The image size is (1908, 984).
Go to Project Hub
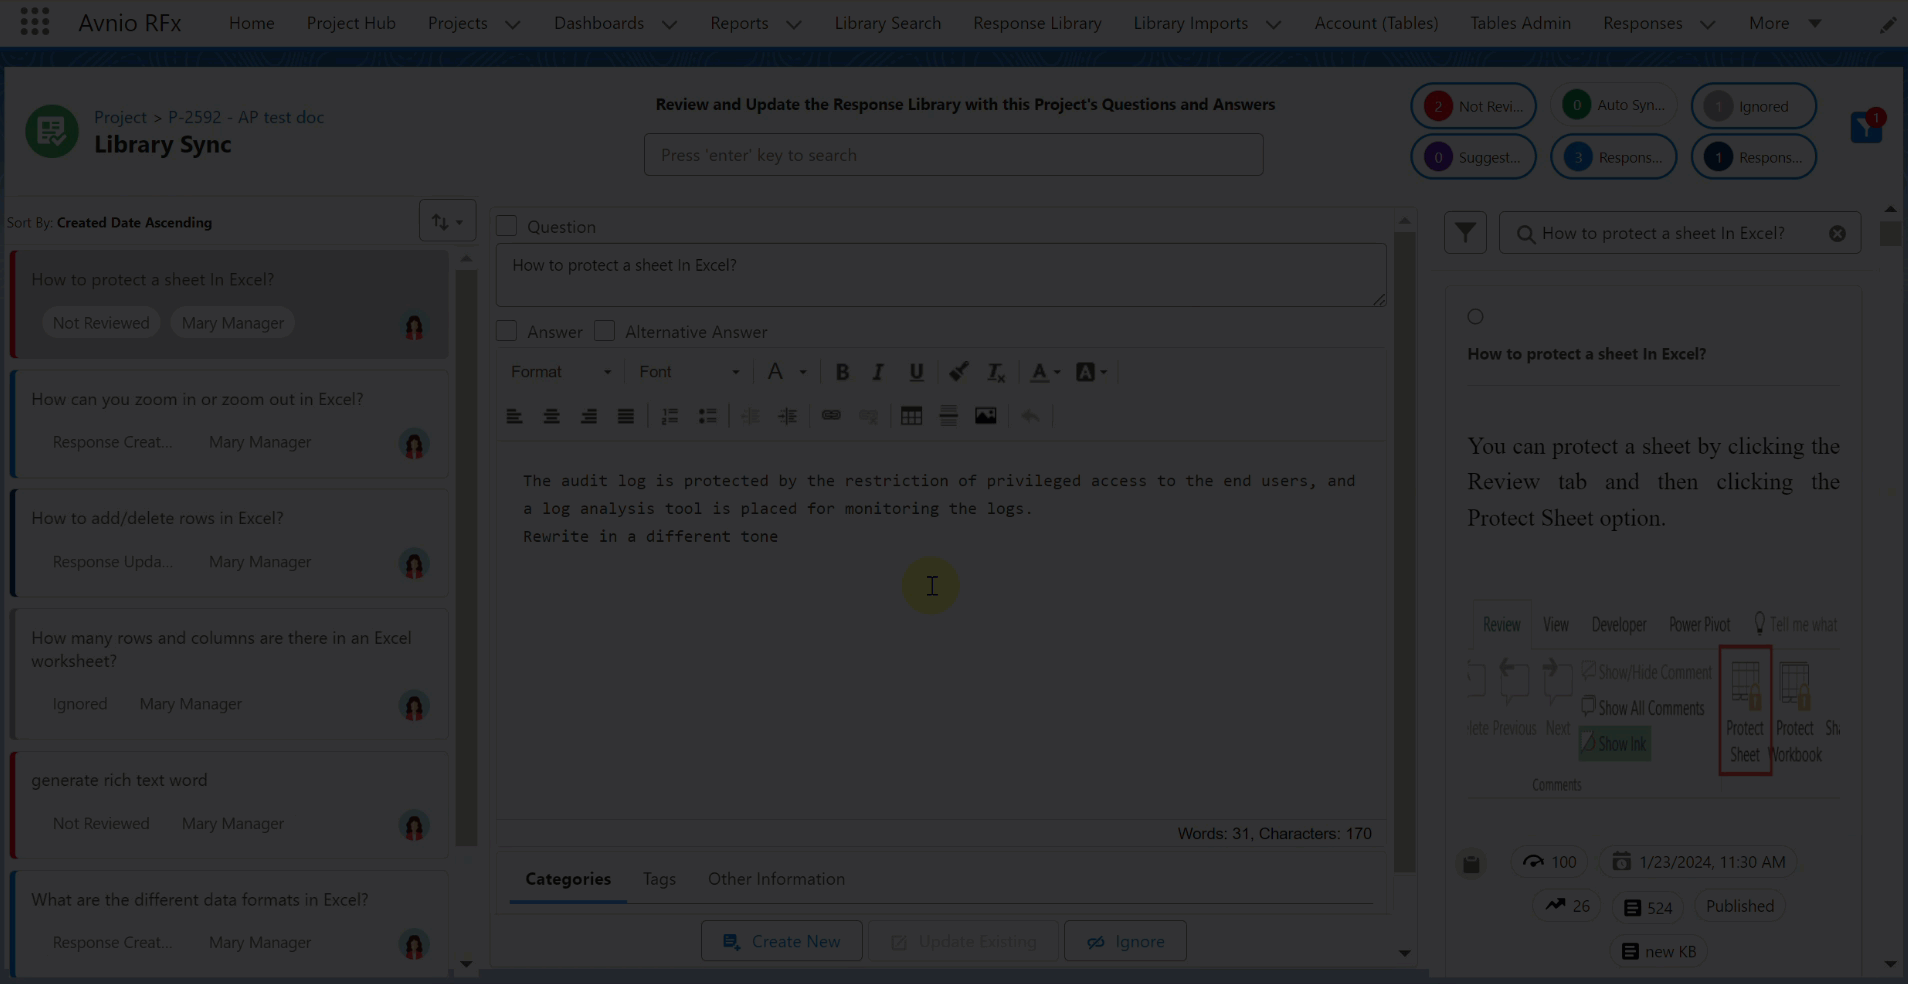point(351,23)
